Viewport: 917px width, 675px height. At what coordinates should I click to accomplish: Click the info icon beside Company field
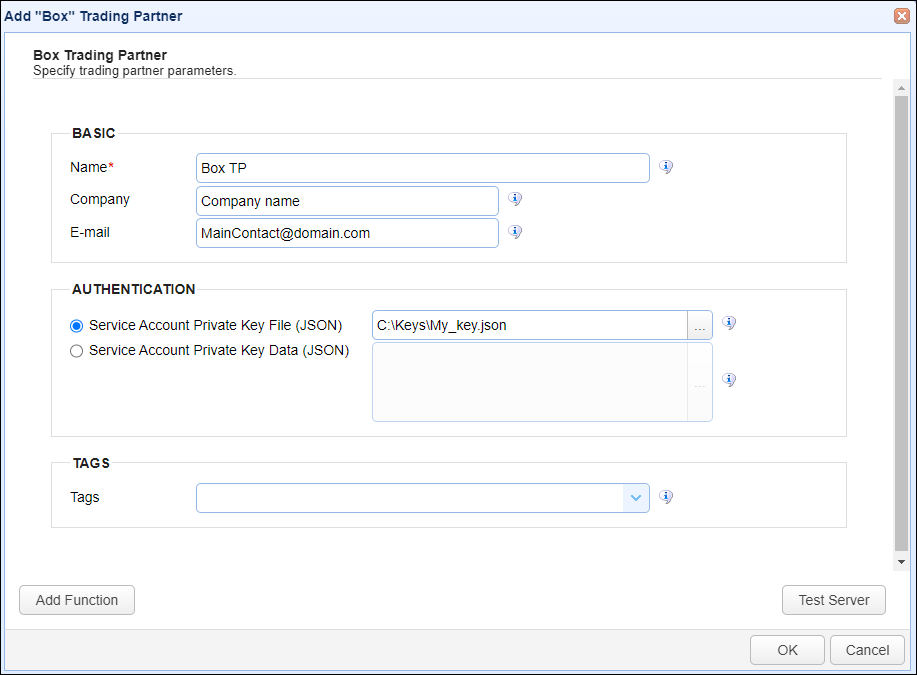515,199
